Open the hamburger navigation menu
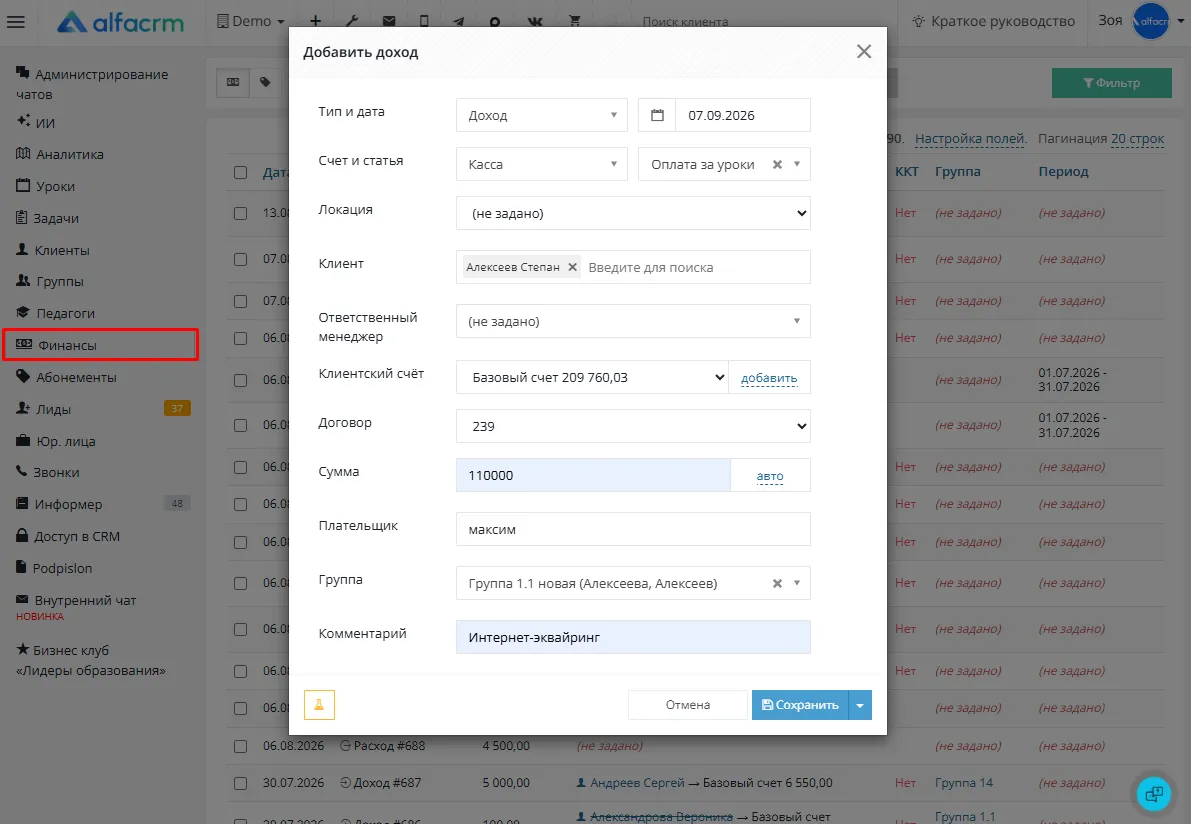The height and width of the screenshot is (824, 1191). tap(16, 22)
